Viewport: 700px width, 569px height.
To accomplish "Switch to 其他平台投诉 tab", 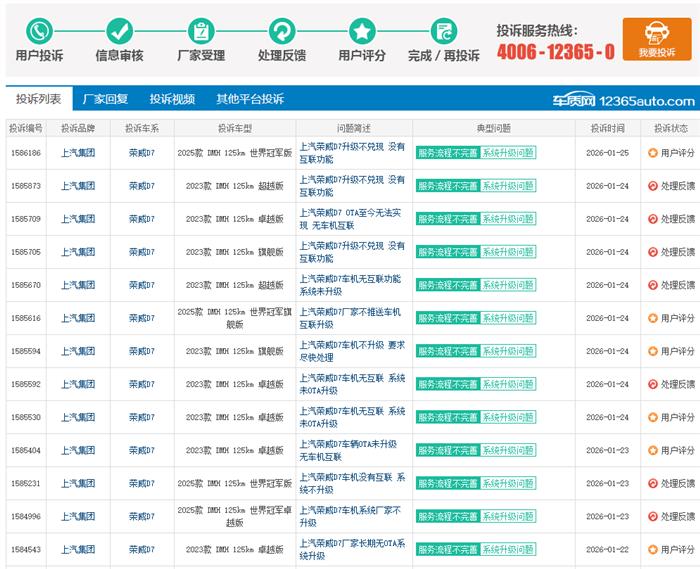I will click(250, 99).
